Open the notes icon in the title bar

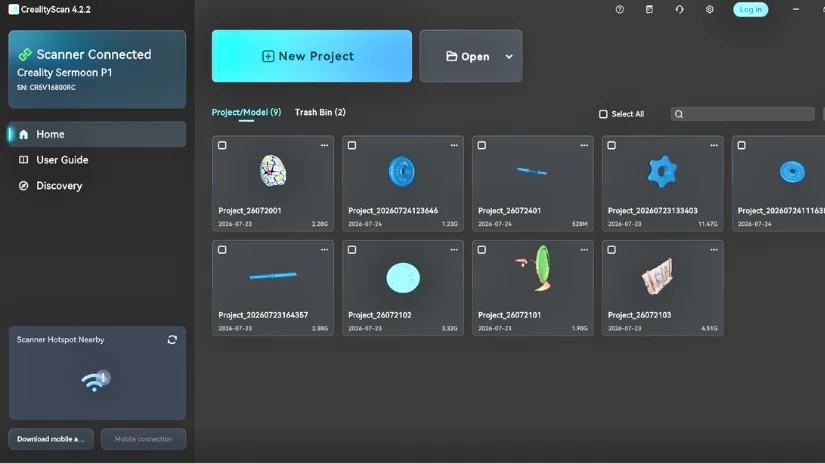point(649,9)
